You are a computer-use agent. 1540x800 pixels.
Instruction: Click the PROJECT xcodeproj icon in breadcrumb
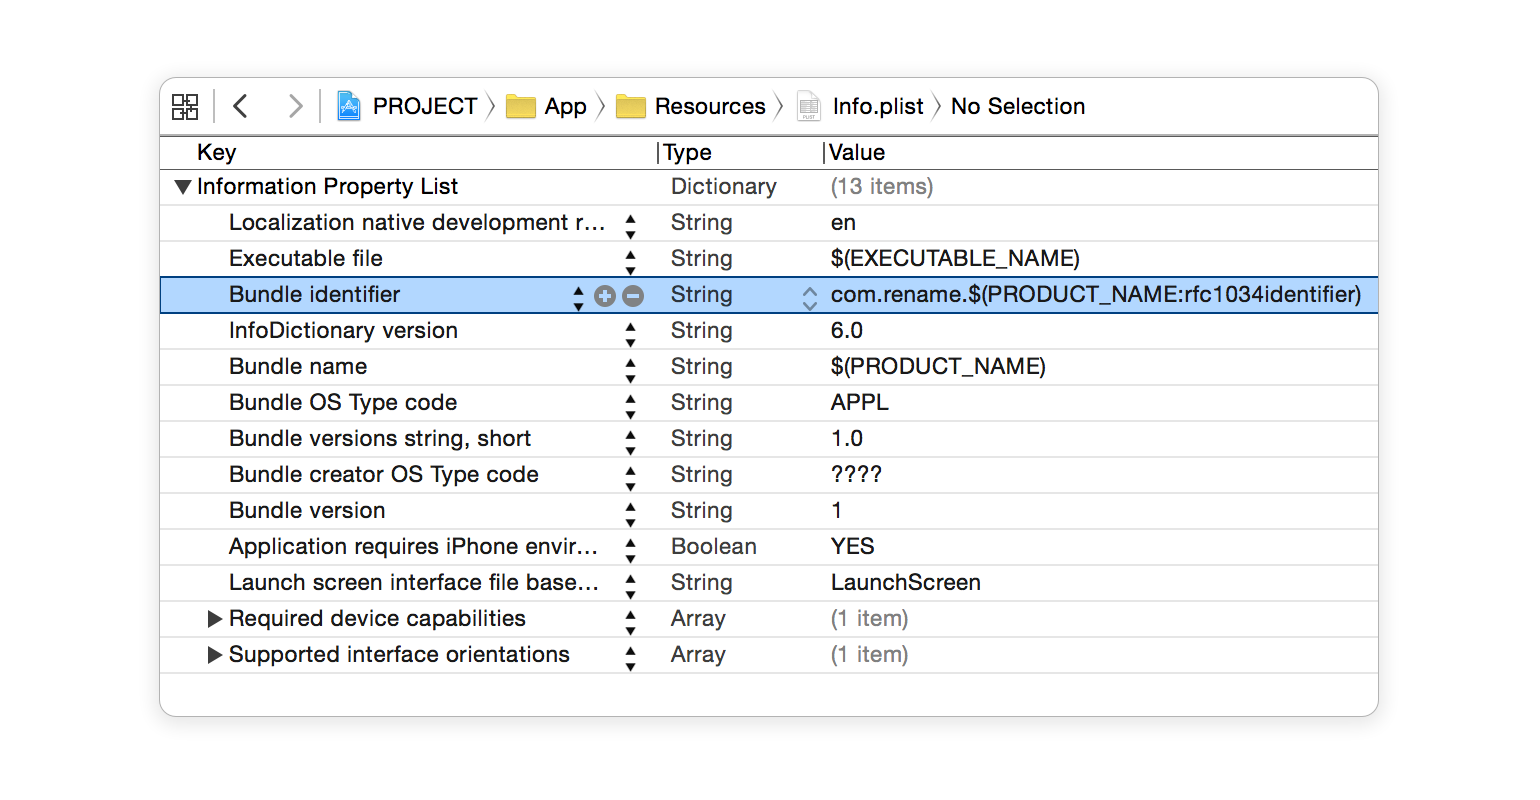[349, 106]
